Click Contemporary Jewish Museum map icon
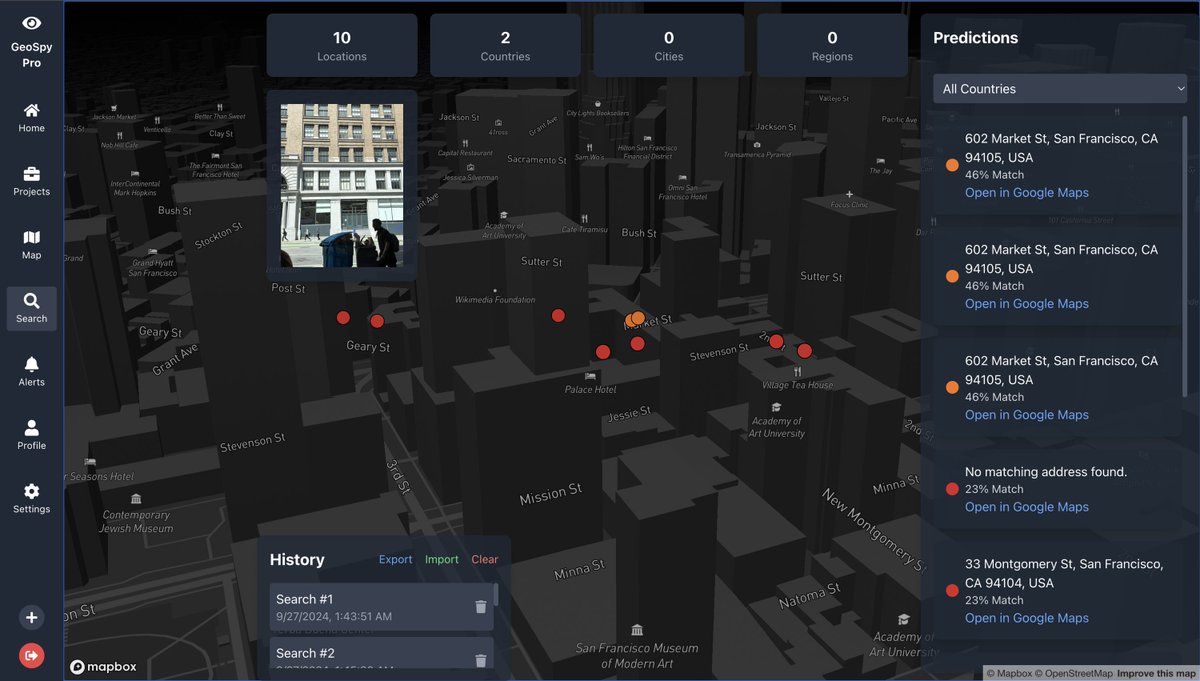The image size is (1200, 681). click(136, 499)
